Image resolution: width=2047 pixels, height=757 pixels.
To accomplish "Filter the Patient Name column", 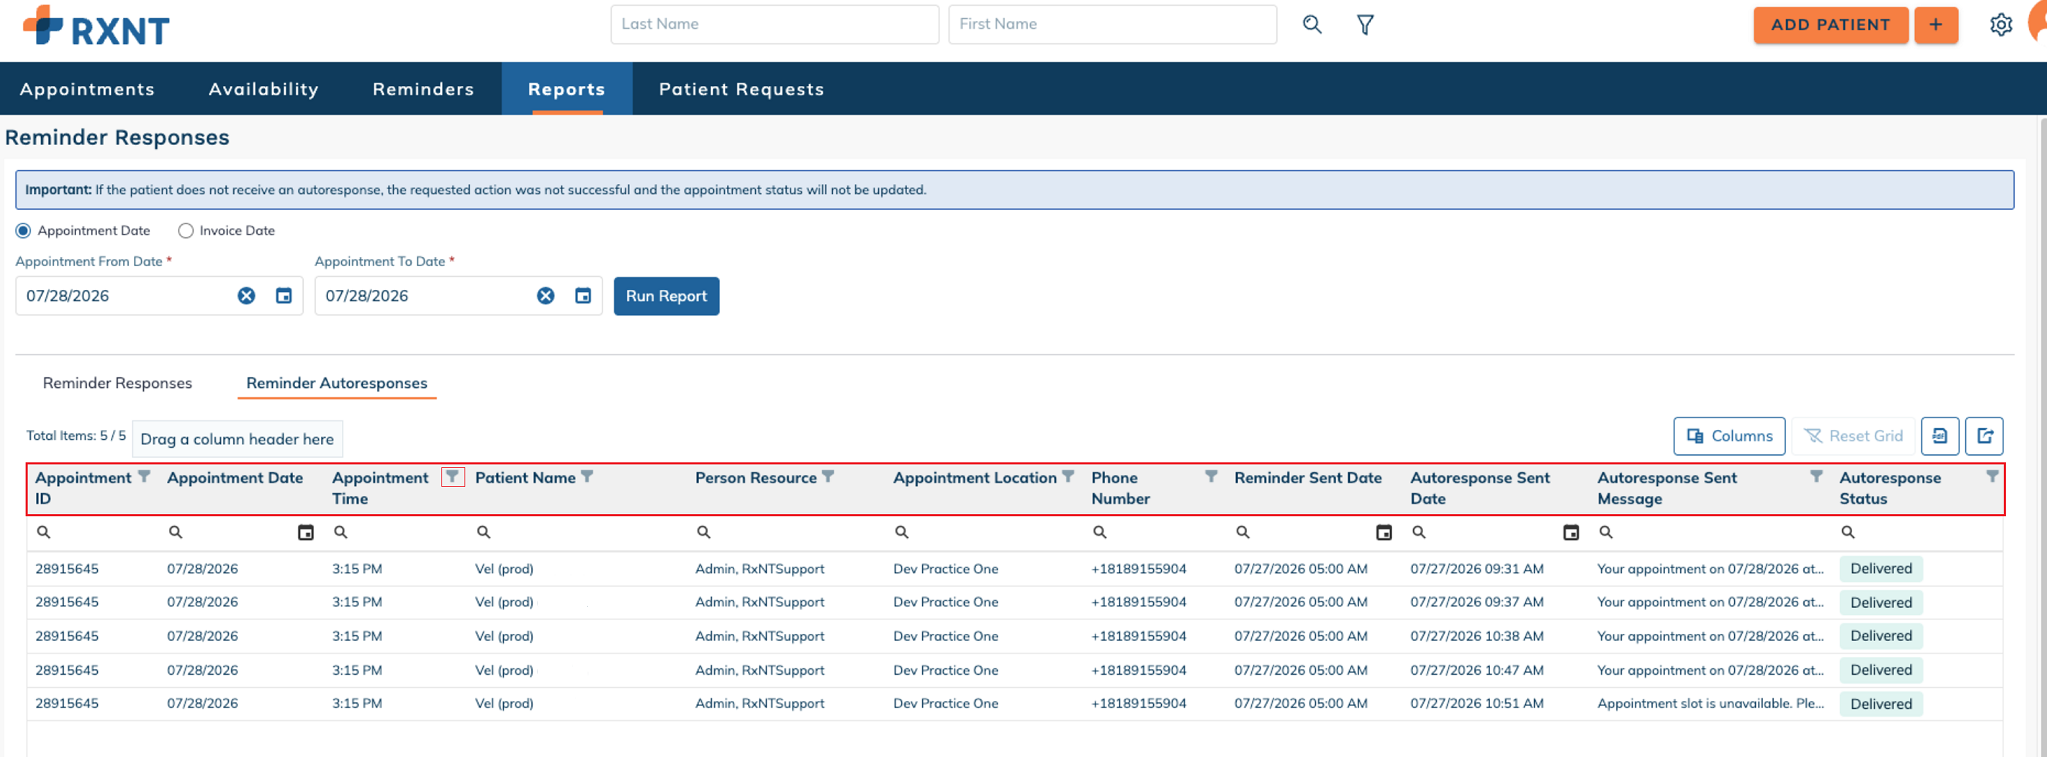I will [587, 477].
